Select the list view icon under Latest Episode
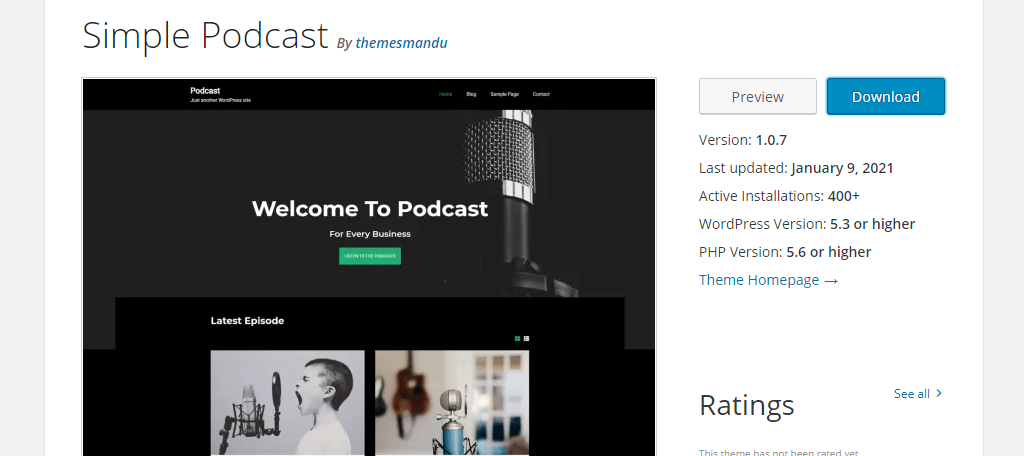This screenshot has height=456, width=1024. tap(526, 338)
